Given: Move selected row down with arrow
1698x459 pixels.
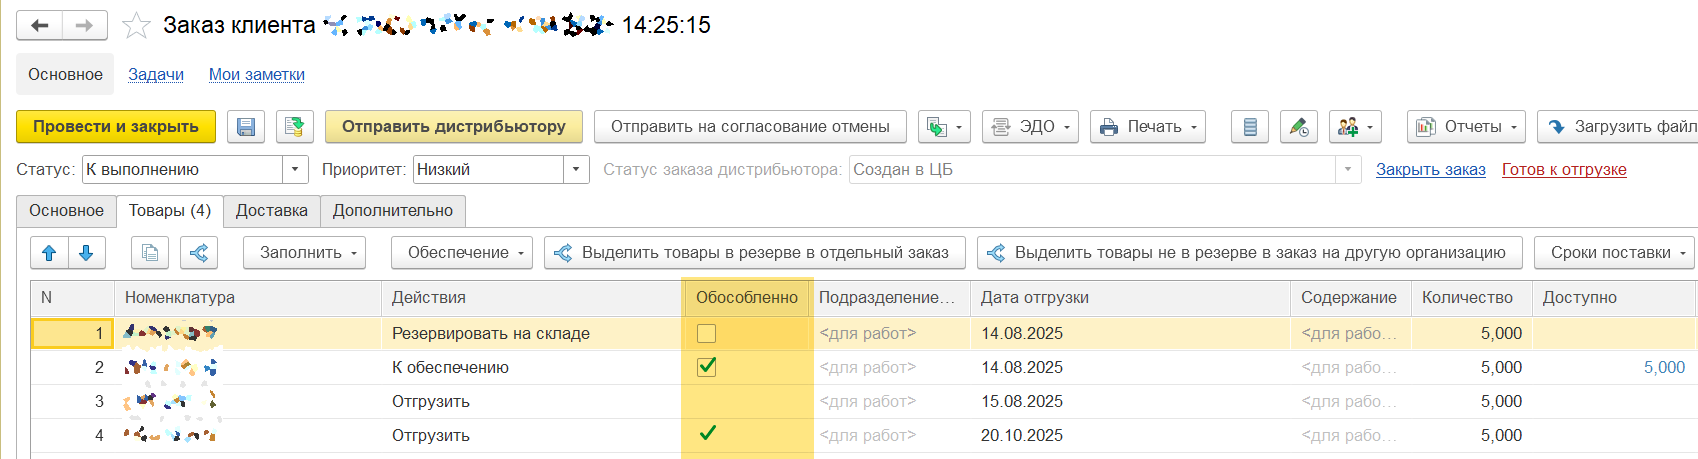Looking at the screenshot, I should click(x=86, y=253).
